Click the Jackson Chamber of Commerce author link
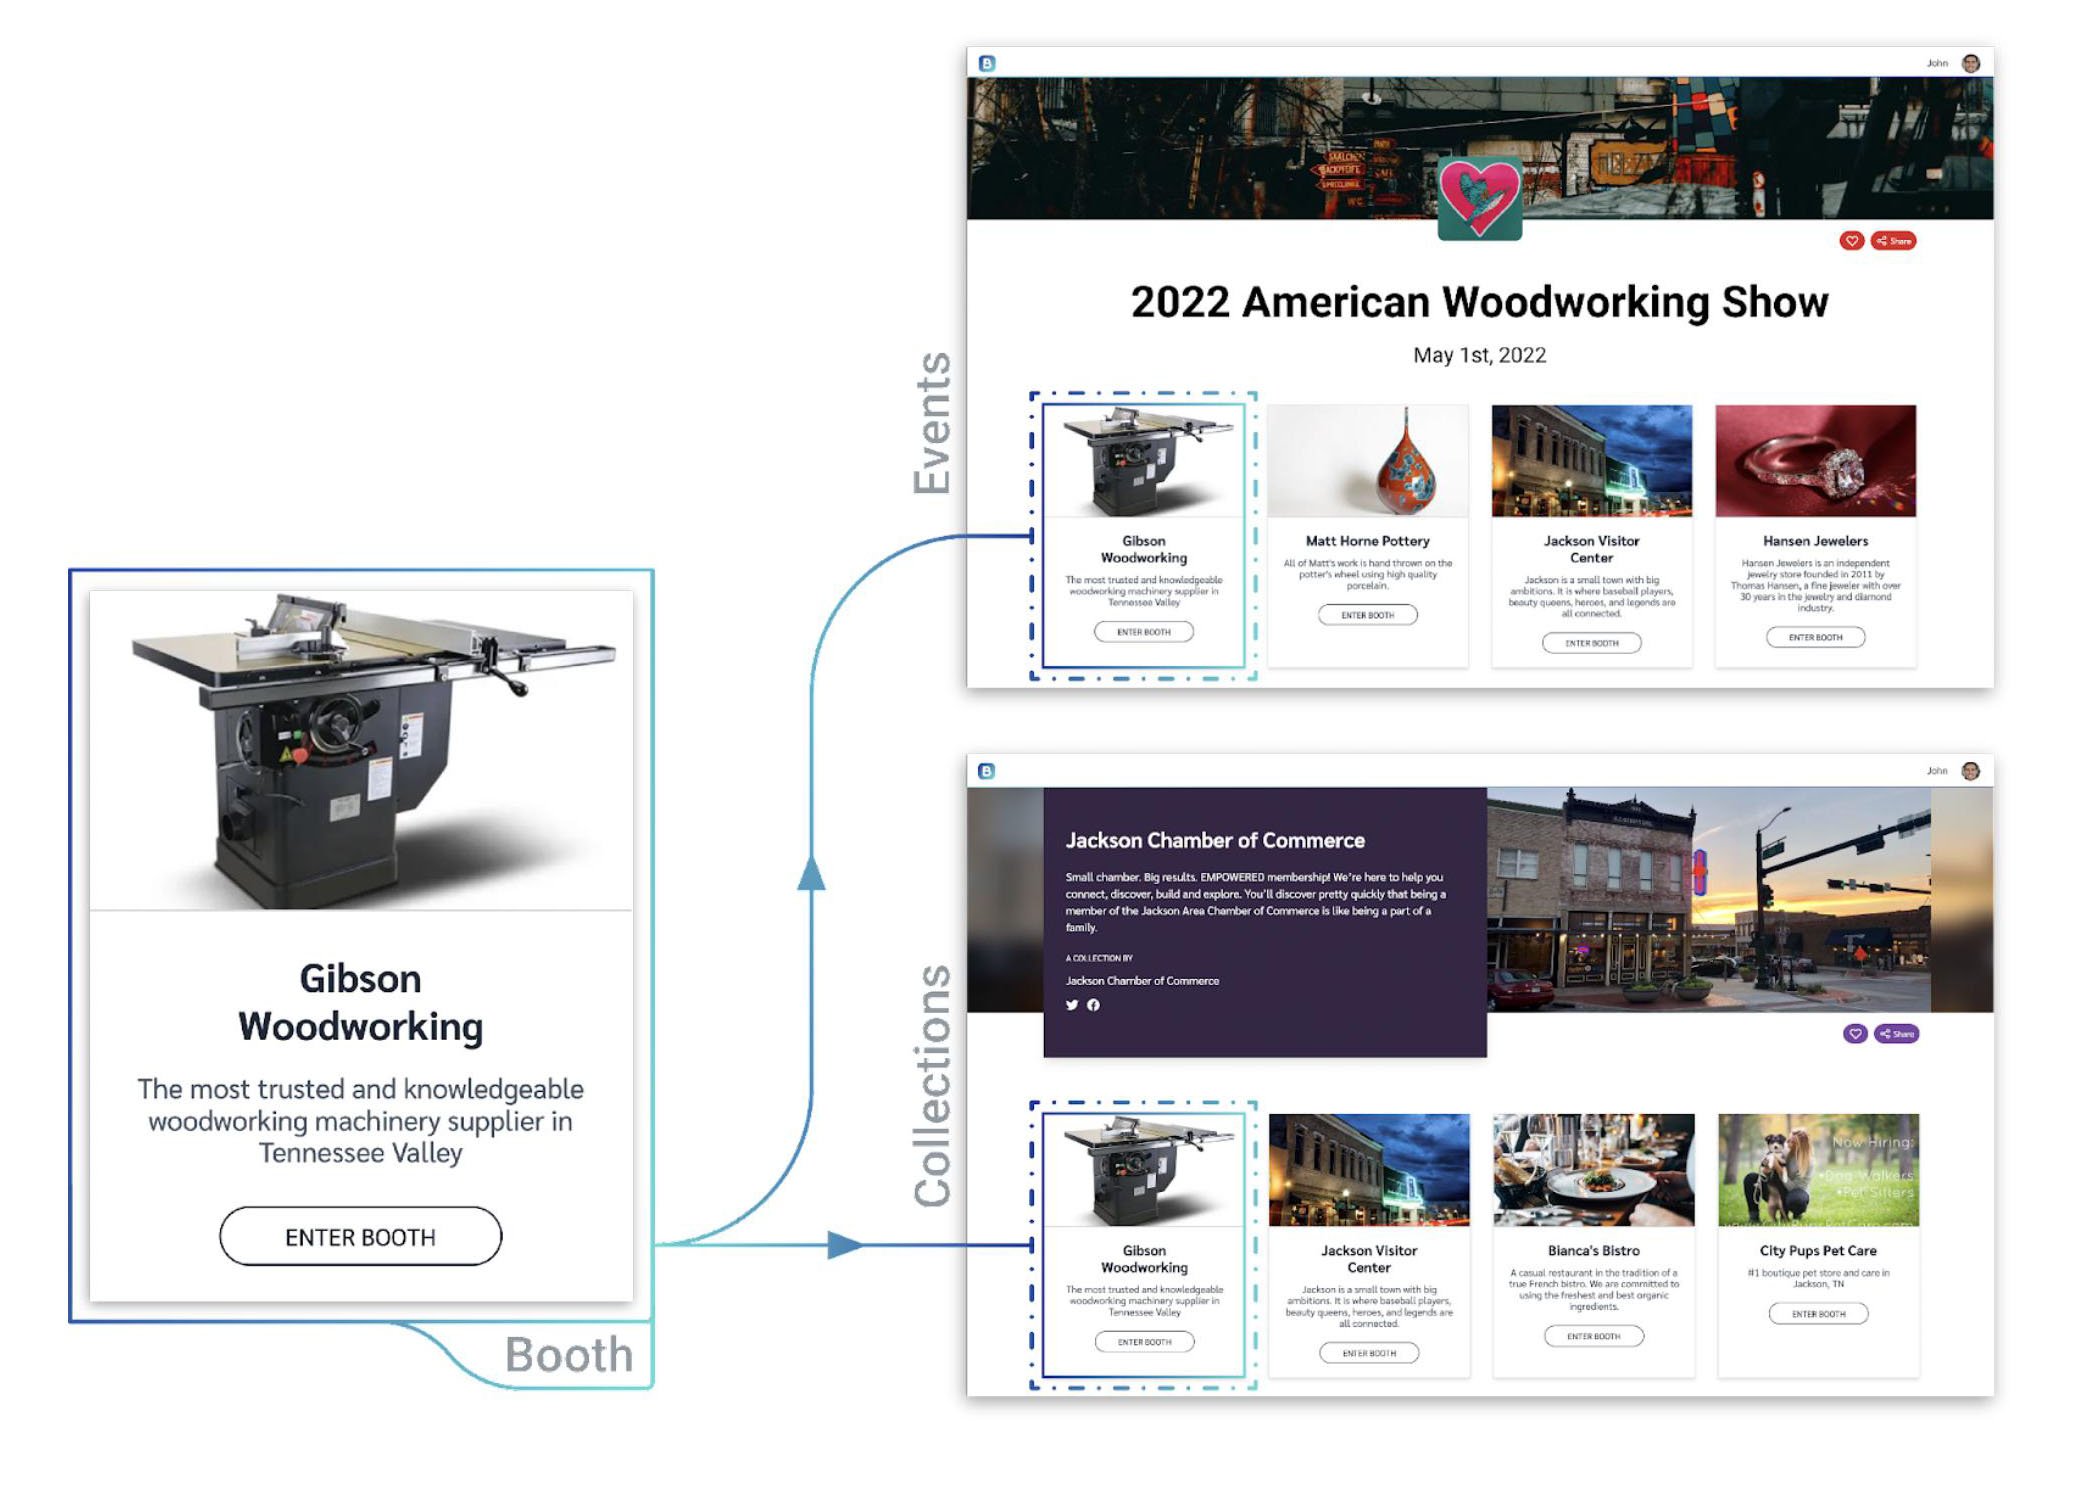 1142,981
